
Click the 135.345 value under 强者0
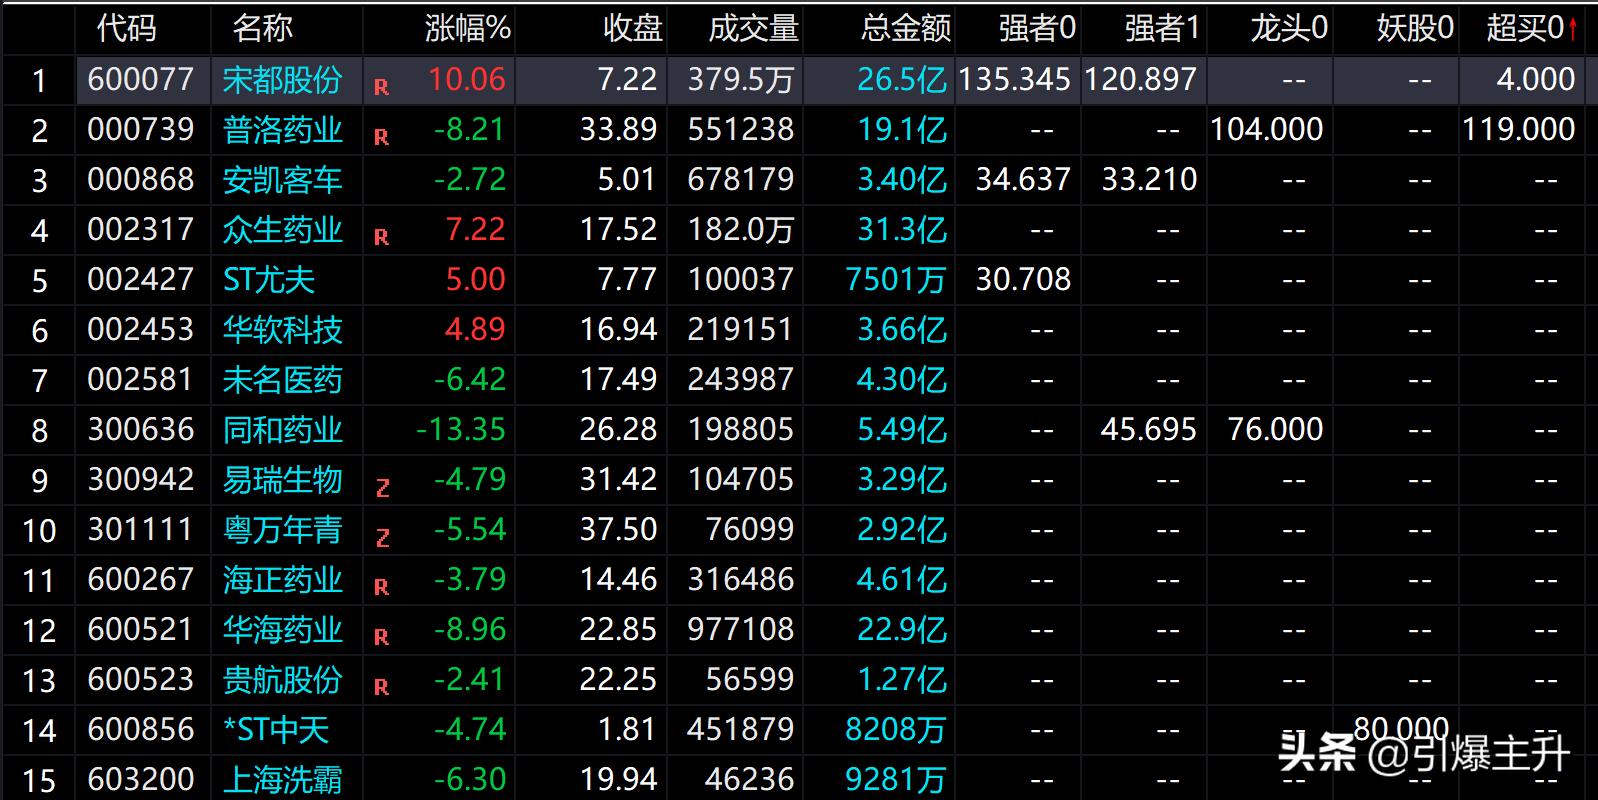pyautogui.click(x=1015, y=79)
